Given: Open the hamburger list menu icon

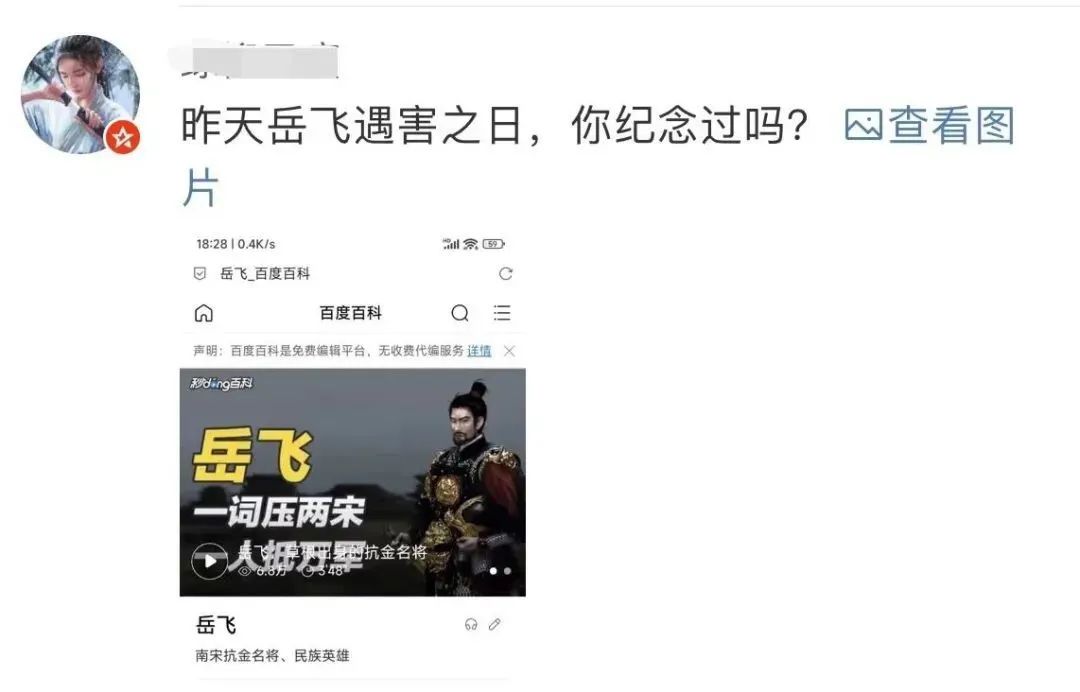Looking at the screenshot, I should coord(502,313).
